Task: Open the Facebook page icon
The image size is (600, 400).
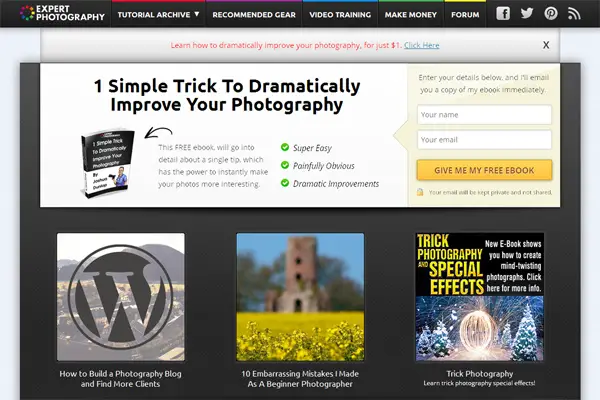Action: [503, 13]
